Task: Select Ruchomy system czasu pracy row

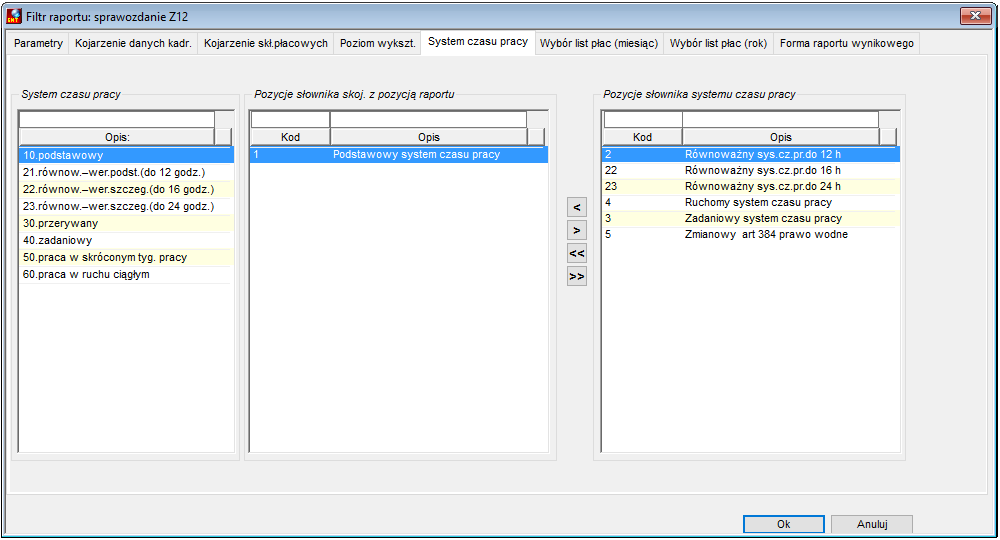Action: coord(751,202)
